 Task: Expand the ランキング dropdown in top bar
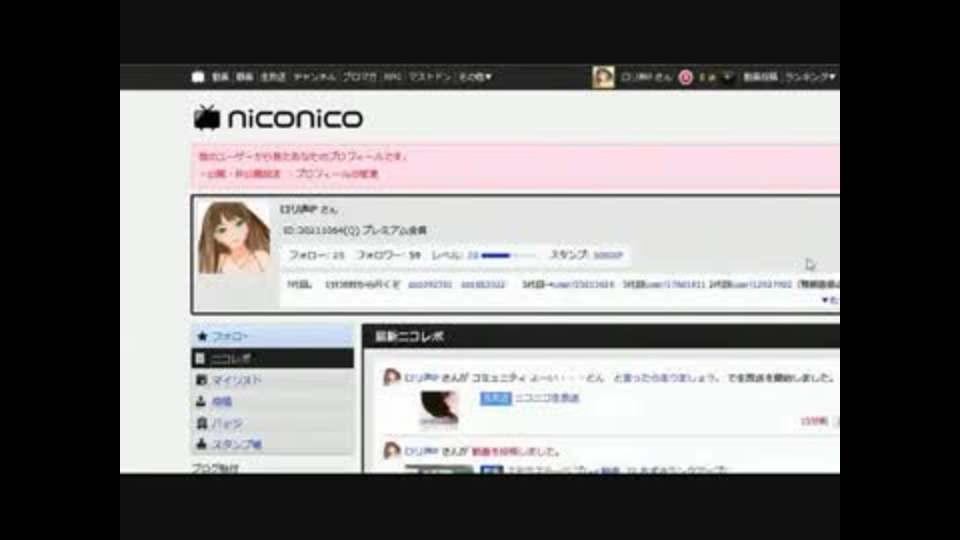[810, 77]
